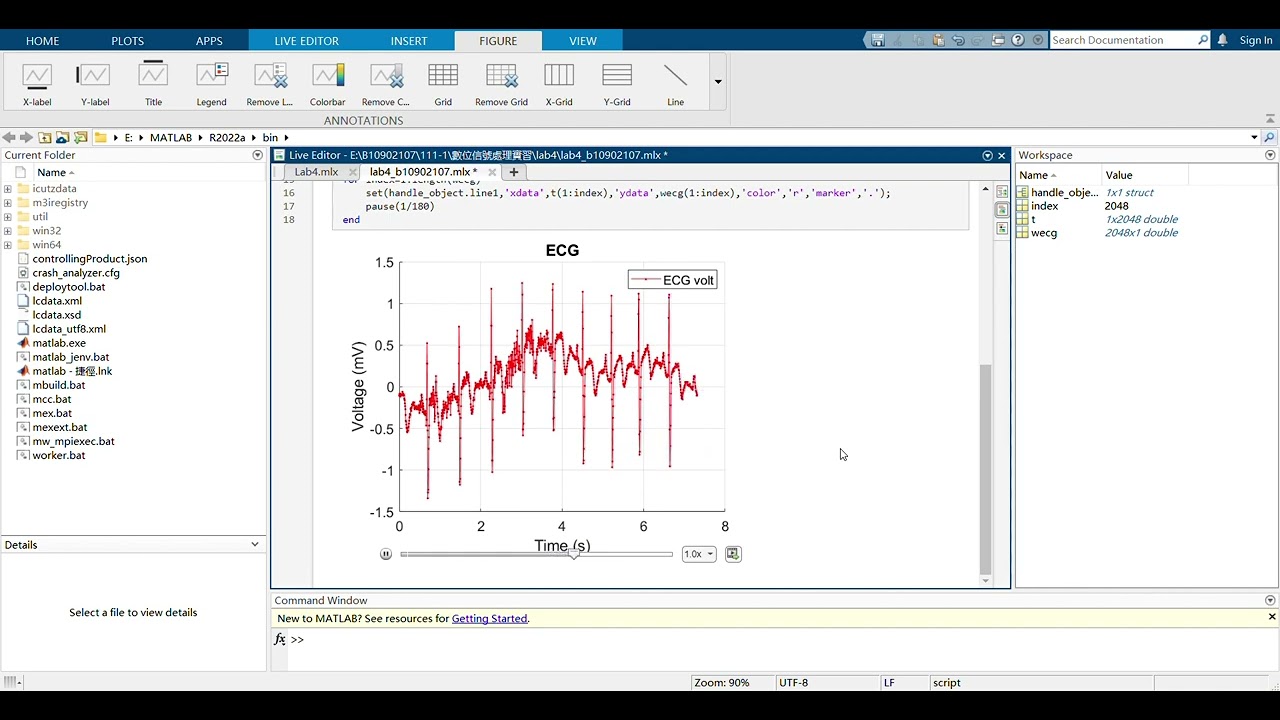Switch to output-on-right view
The width and height of the screenshot is (1280, 720).
[x=1002, y=191]
